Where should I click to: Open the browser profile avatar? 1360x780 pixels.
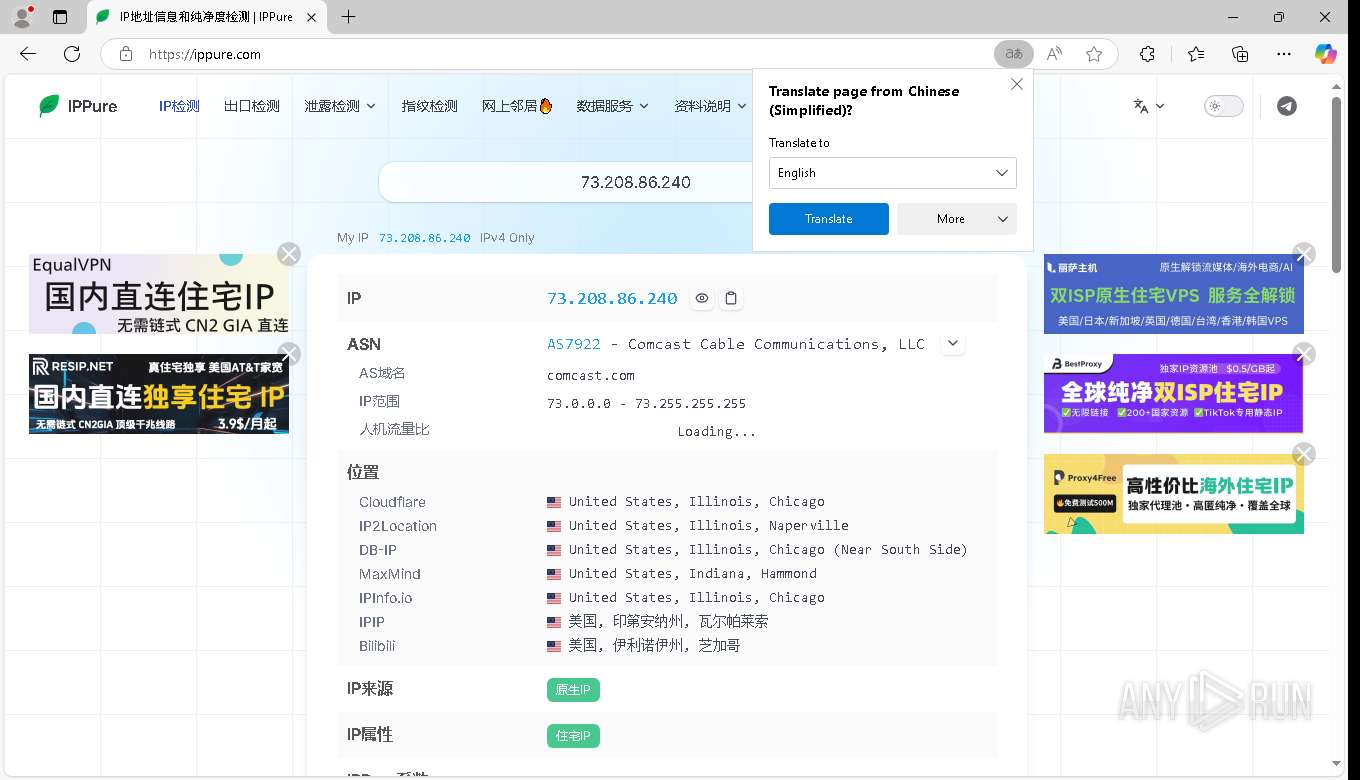coord(21,16)
